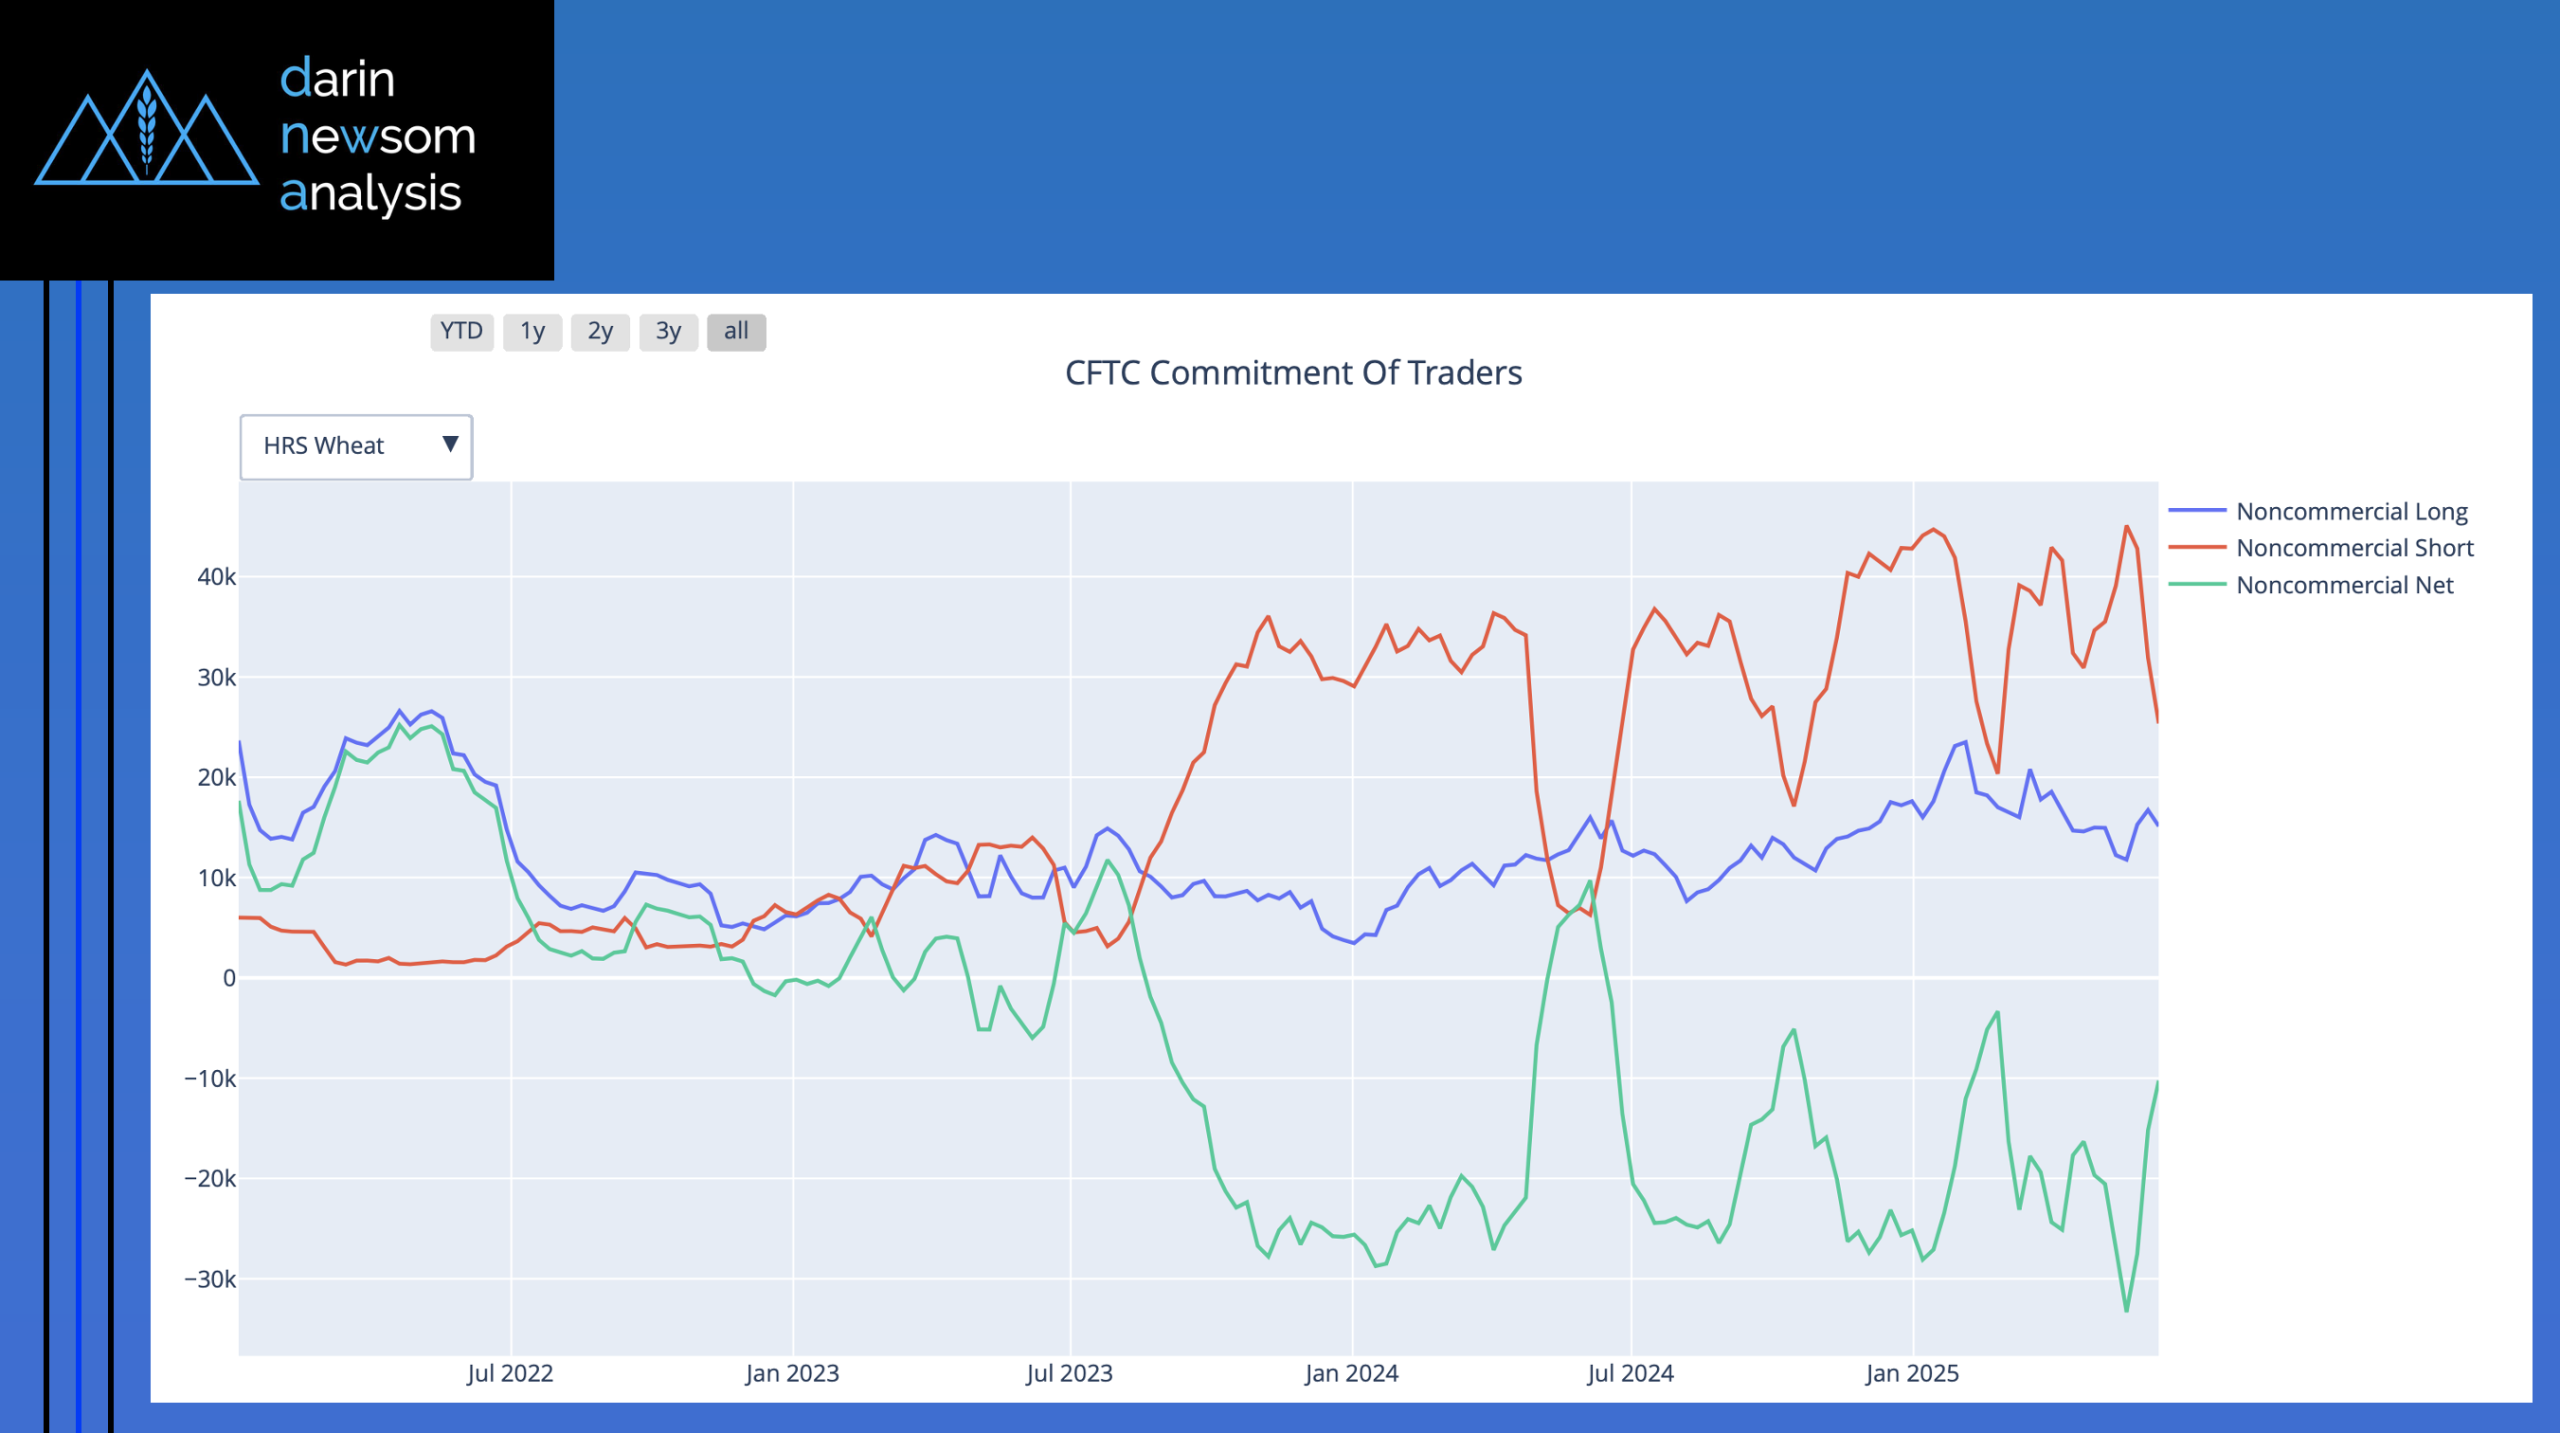
Task: Select the all range button
Action: click(x=736, y=331)
